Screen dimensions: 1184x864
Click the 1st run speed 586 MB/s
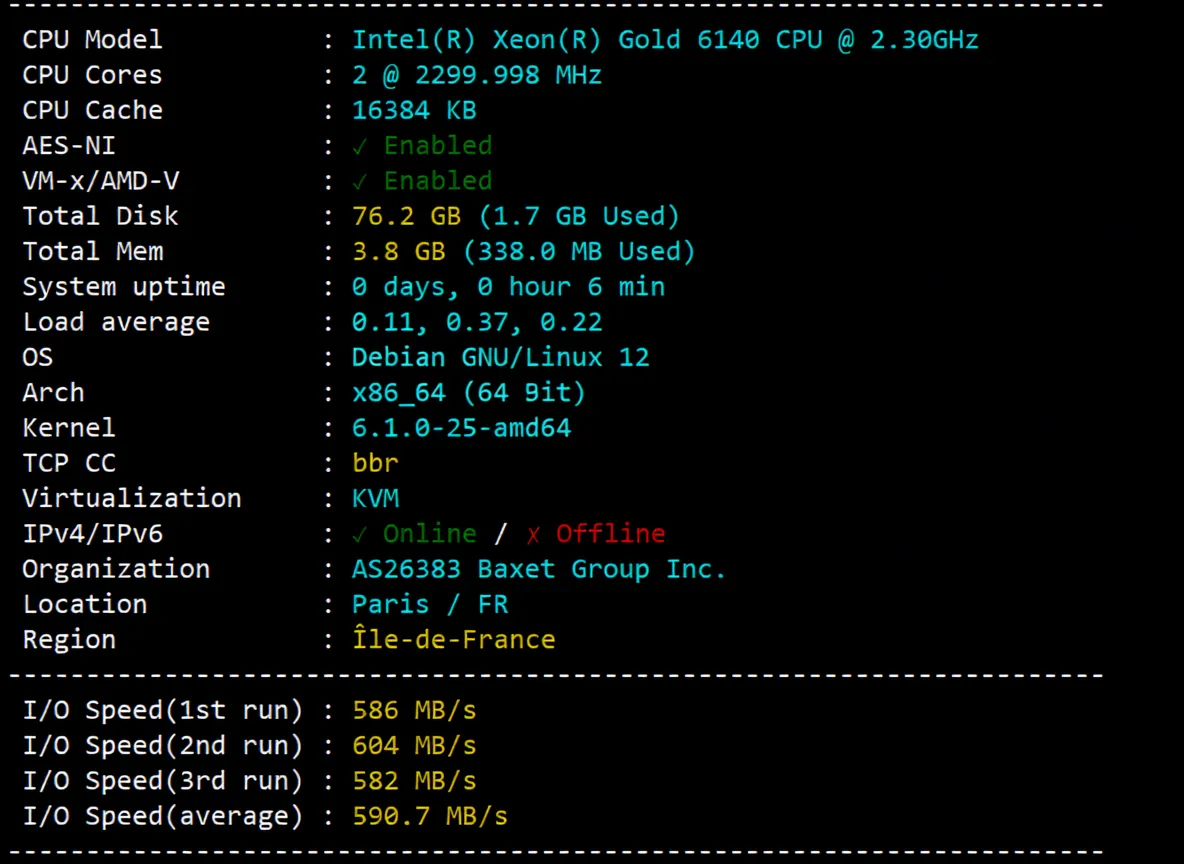point(415,710)
